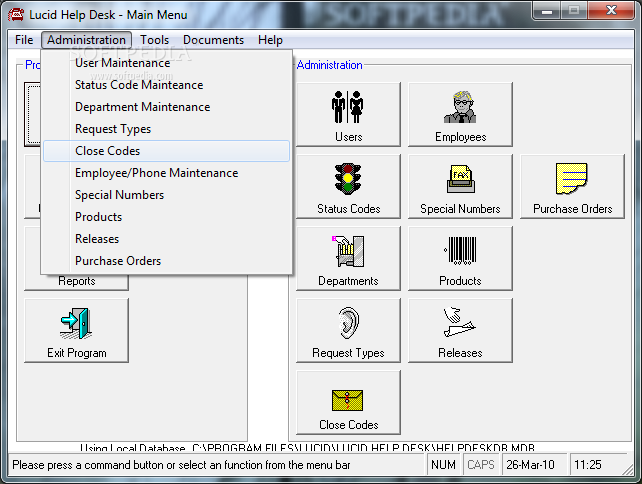Open Releases hand icon button

pos(460,330)
